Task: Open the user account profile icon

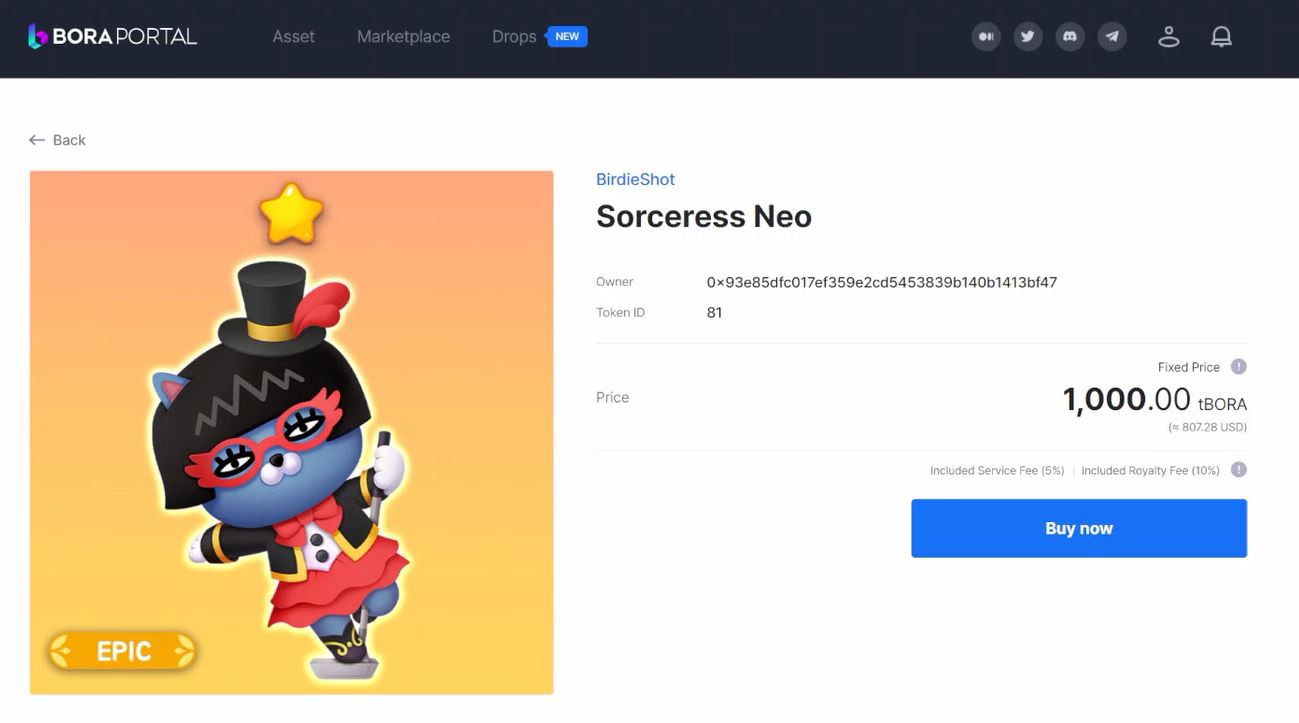Action: 1169,37
